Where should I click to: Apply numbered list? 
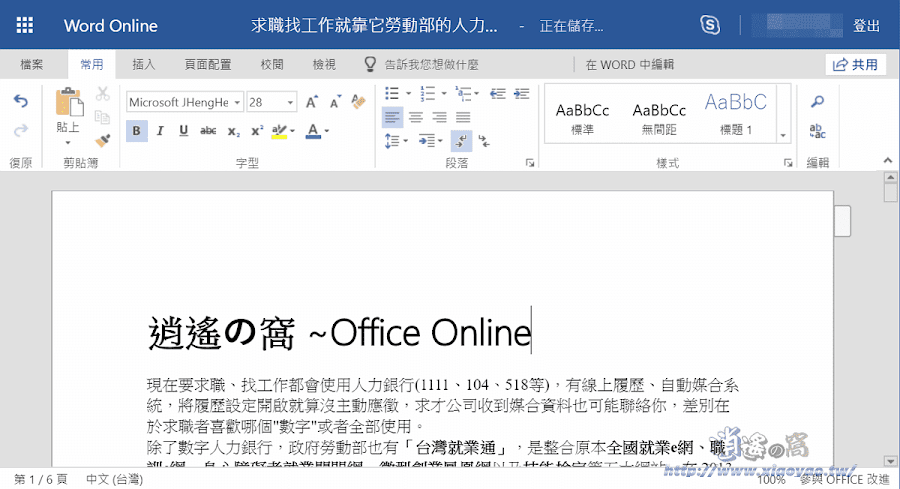(428, 94)
